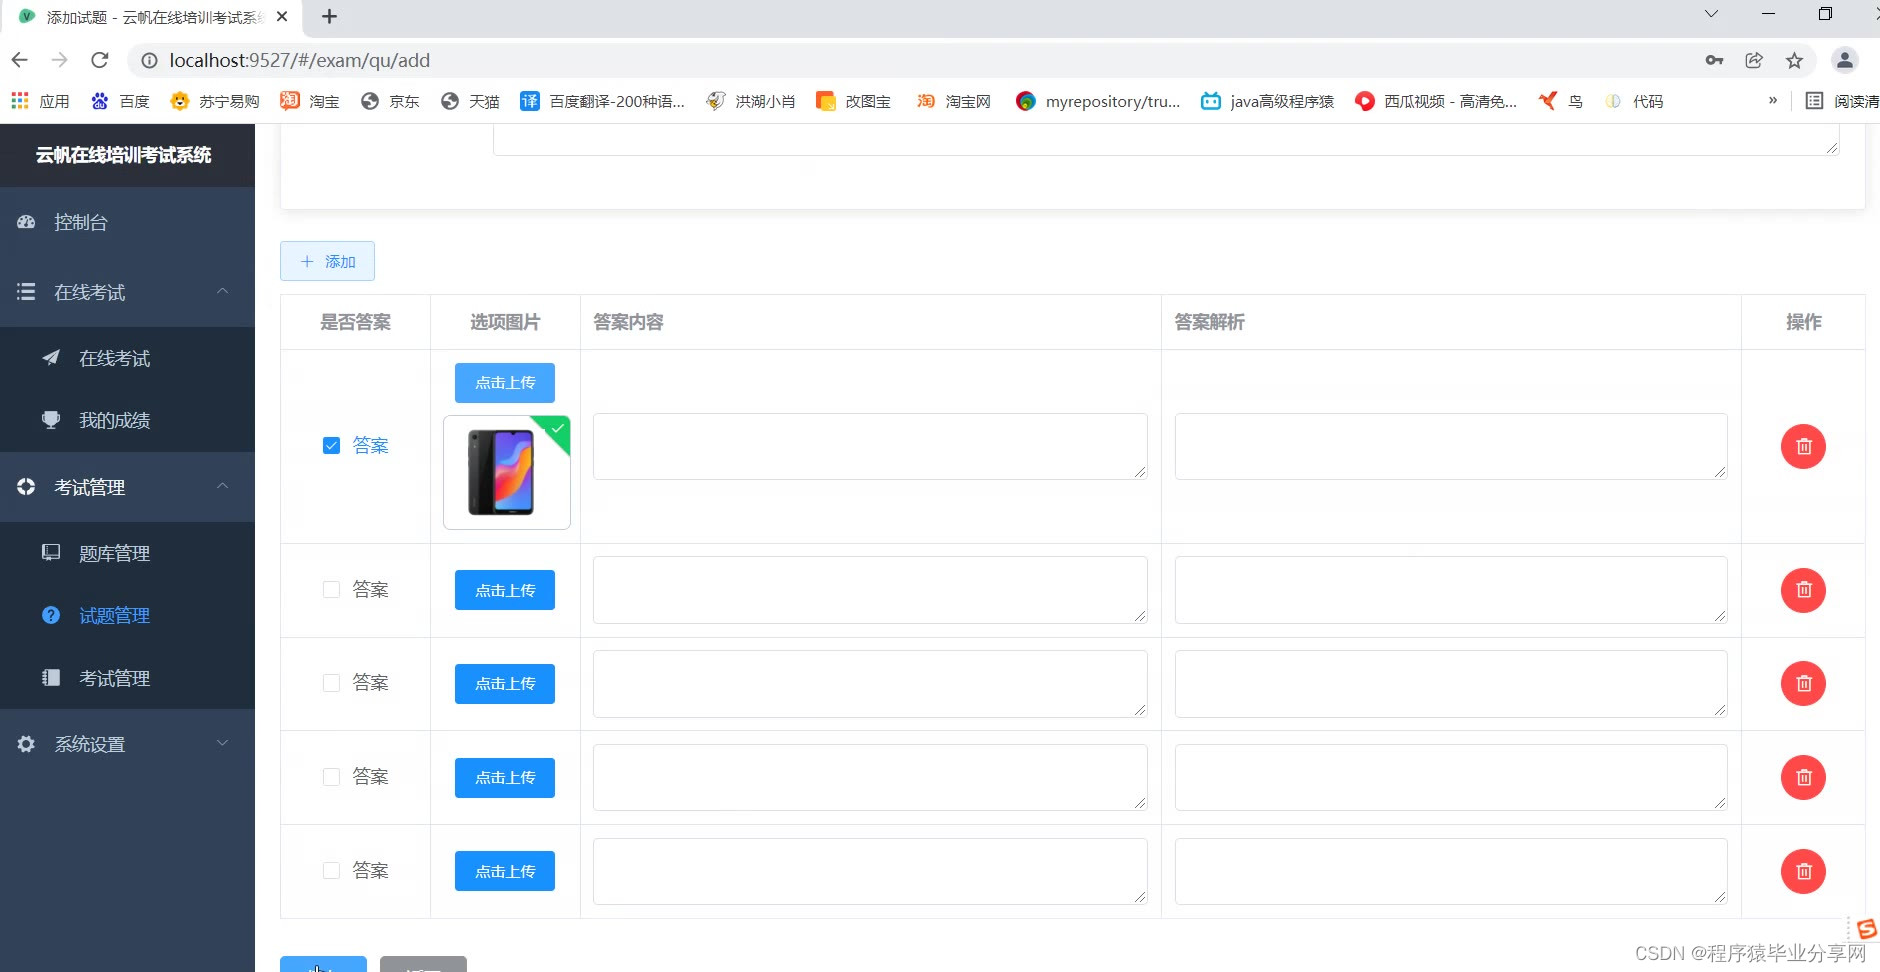Delete the fifth option row with trash icon
This screenshot has height=972, width=1880.
coord(1803,871)
